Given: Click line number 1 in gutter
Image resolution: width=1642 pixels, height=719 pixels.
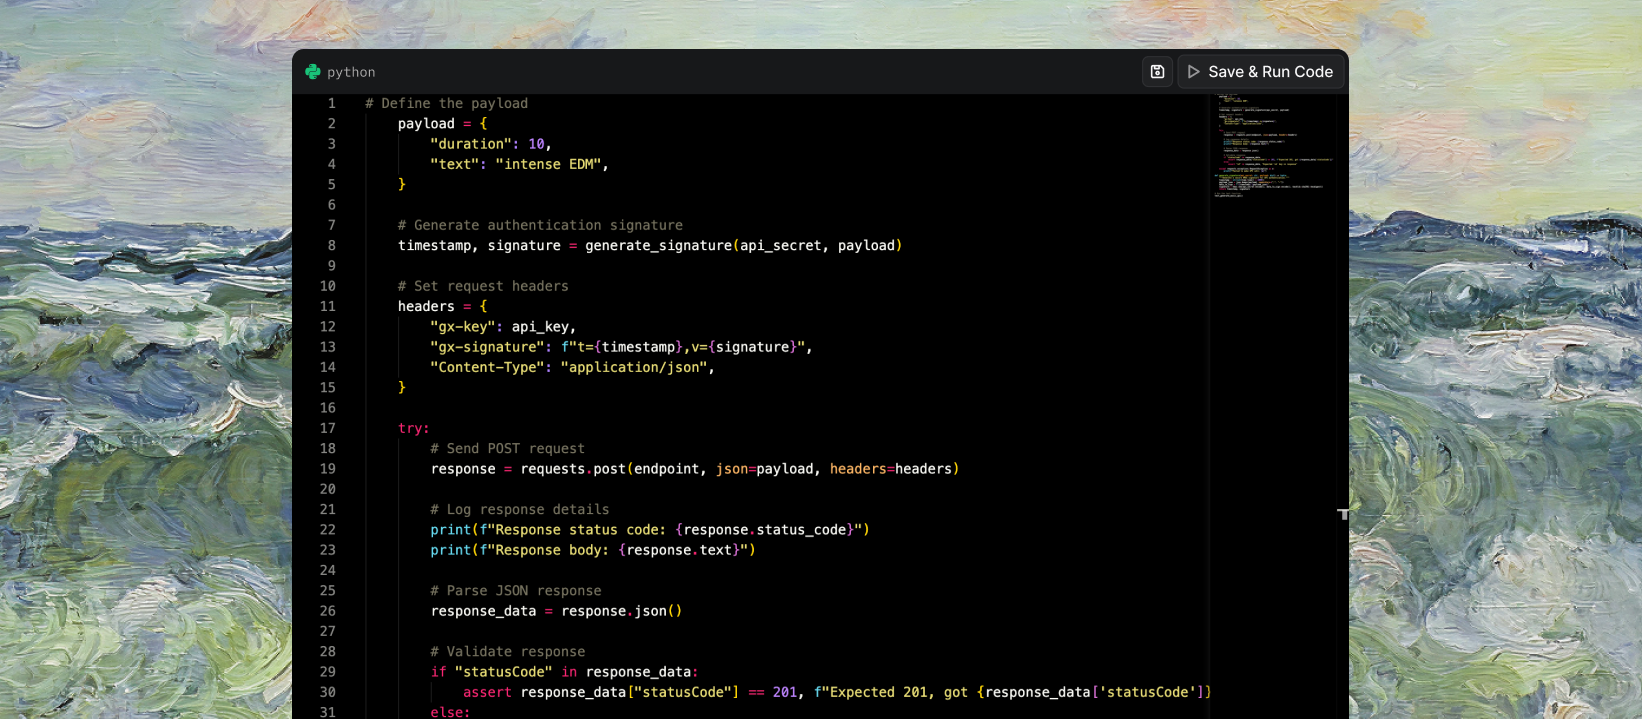Looking at the screenshot, I should tap(332, 103).
